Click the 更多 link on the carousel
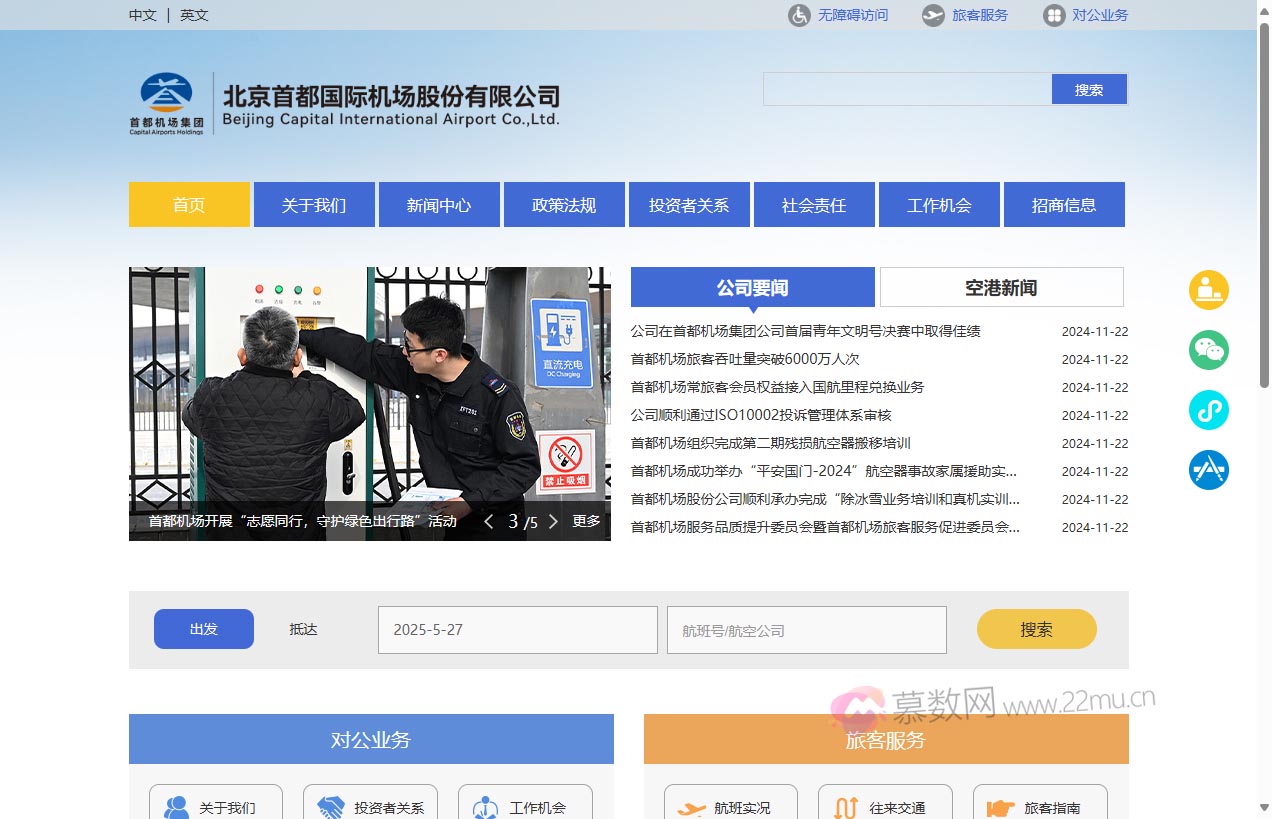 [587, 521]
